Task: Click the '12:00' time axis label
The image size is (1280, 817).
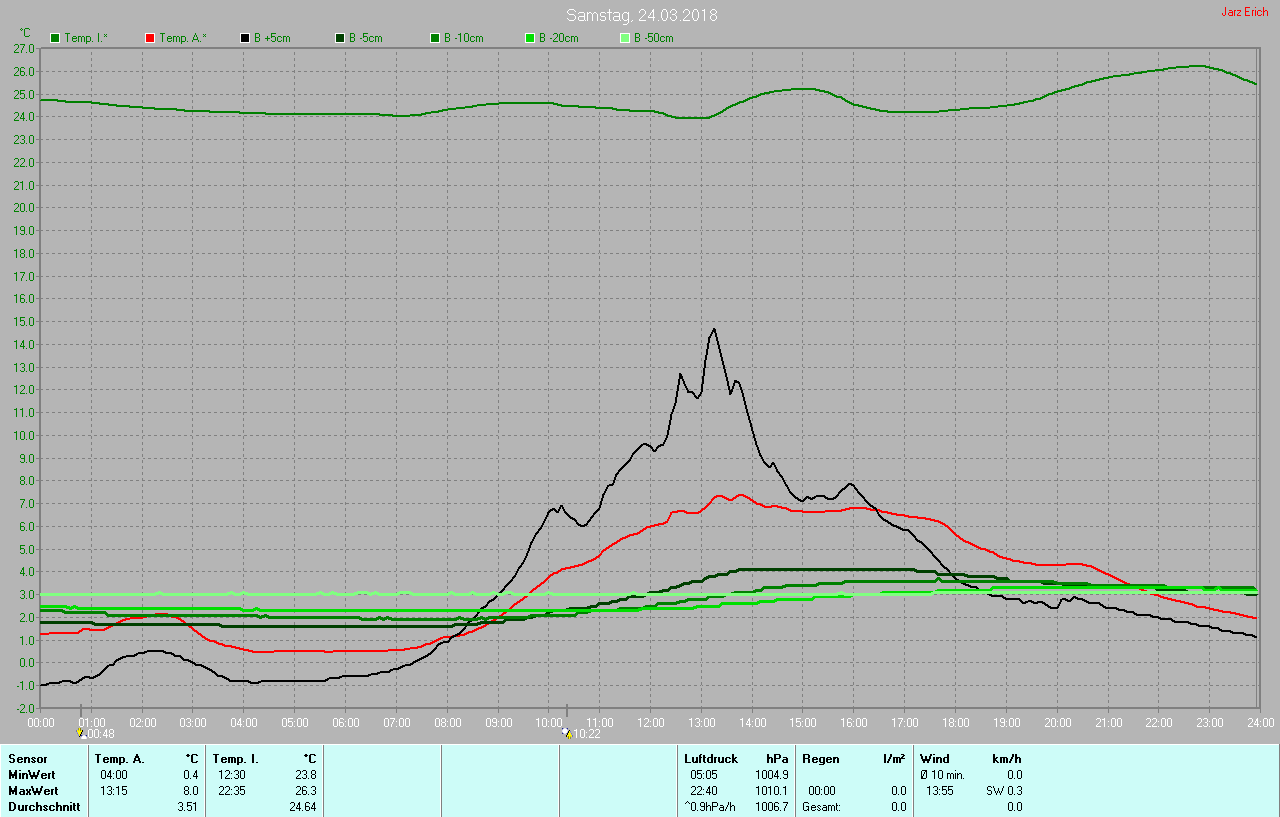Action: pyautogui.click(x=650, y=722)
